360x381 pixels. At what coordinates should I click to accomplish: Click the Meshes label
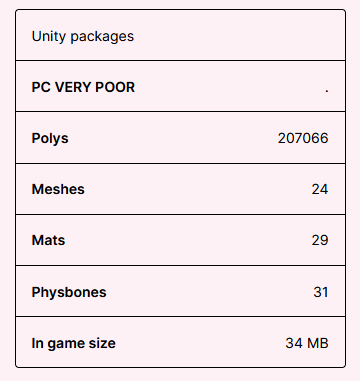[x=58, y=189]
